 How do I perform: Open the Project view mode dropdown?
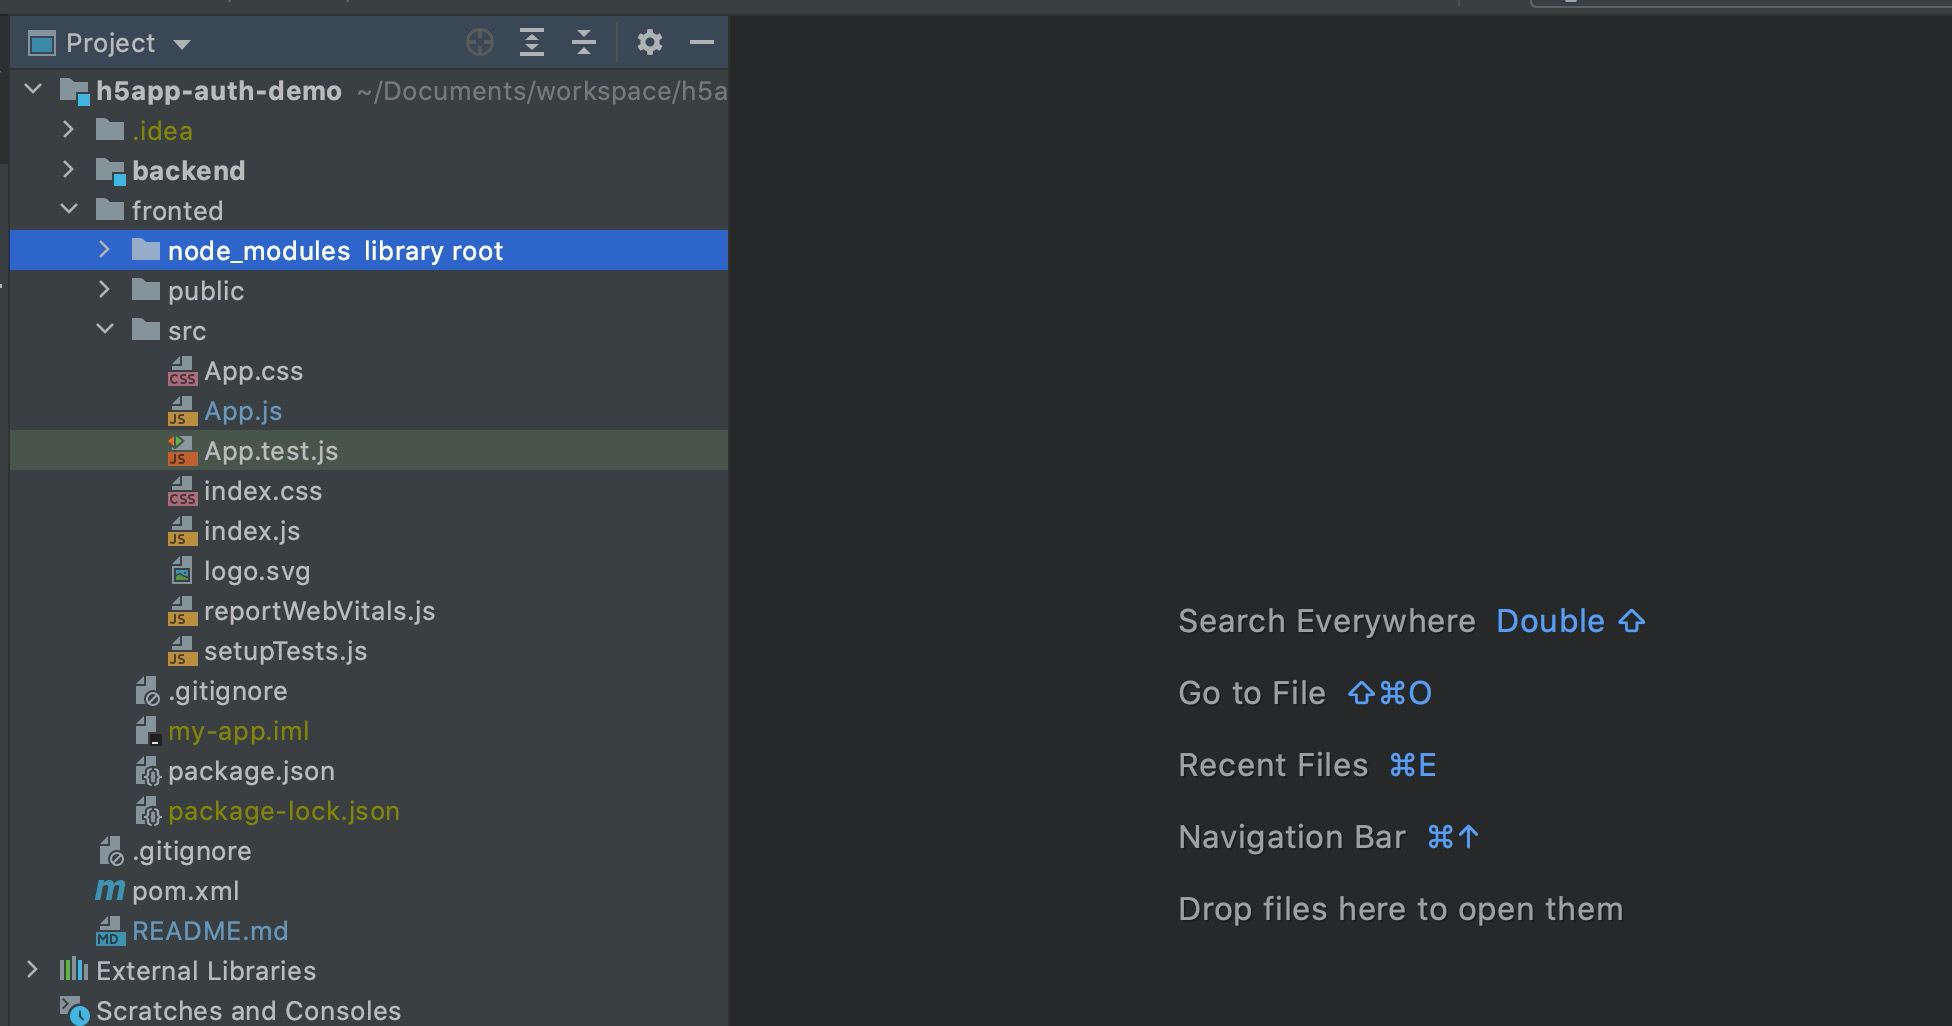[182, 42]
